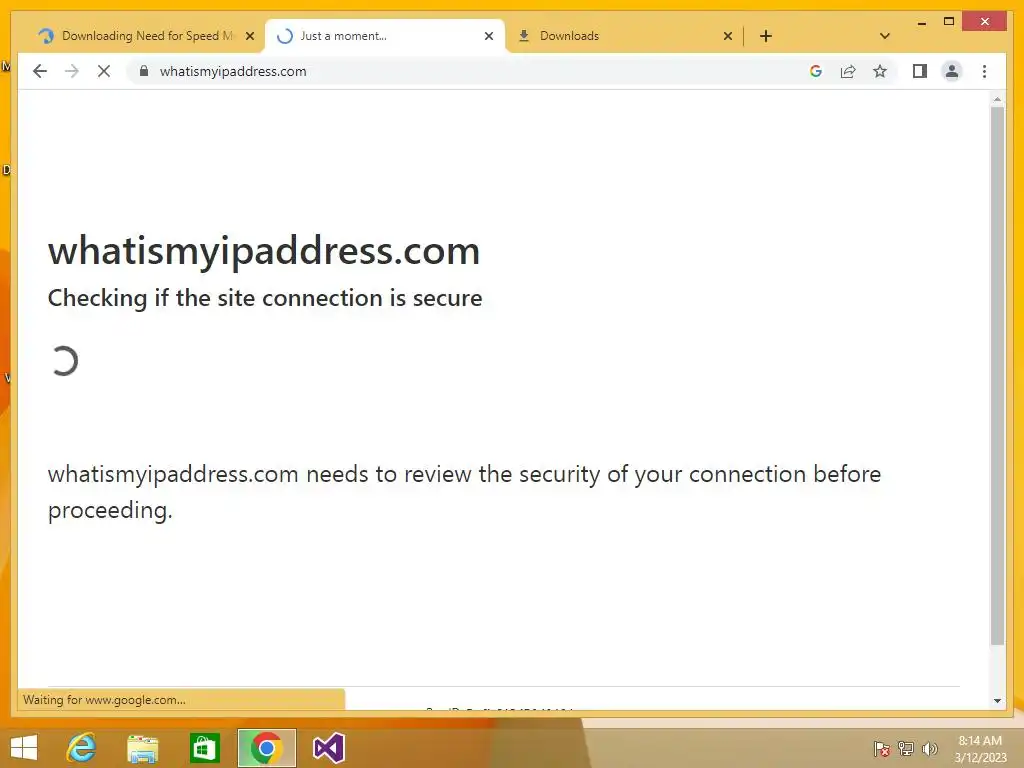Switch to the Downloads tab

point(624,36)
